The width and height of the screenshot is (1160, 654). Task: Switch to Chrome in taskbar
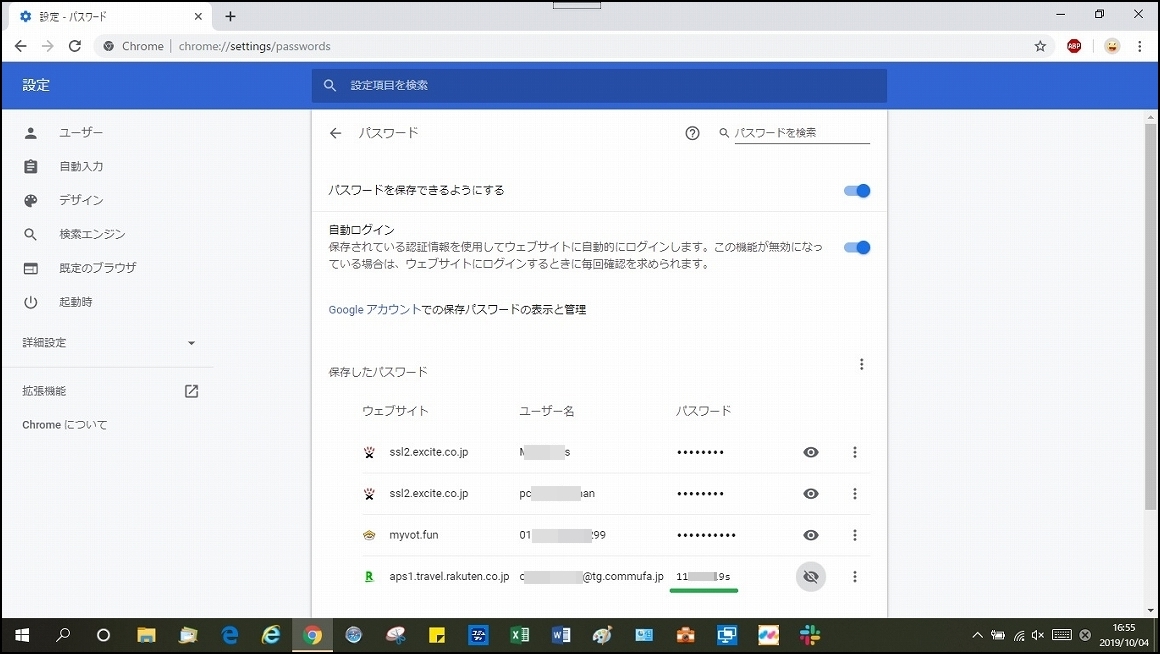click(312, 636)
